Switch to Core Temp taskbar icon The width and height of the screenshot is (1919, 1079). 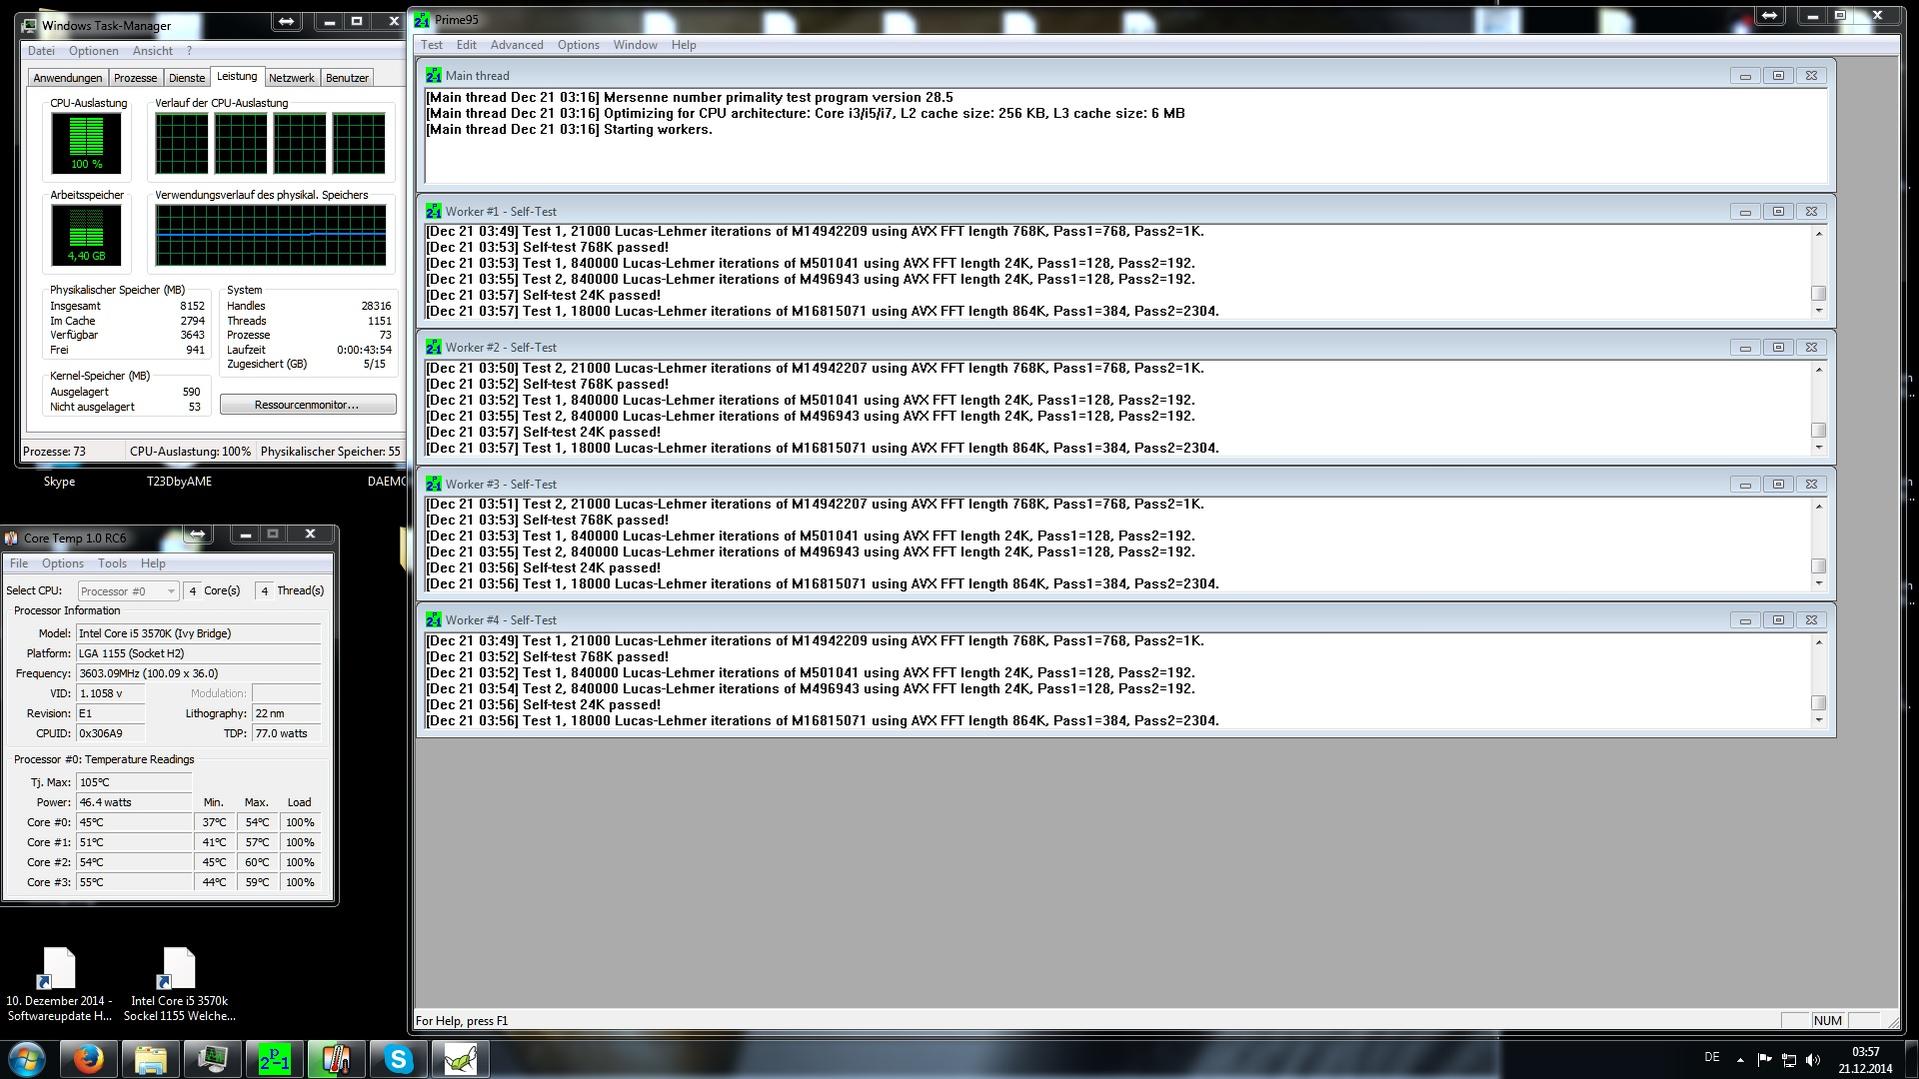point(336,1059)
